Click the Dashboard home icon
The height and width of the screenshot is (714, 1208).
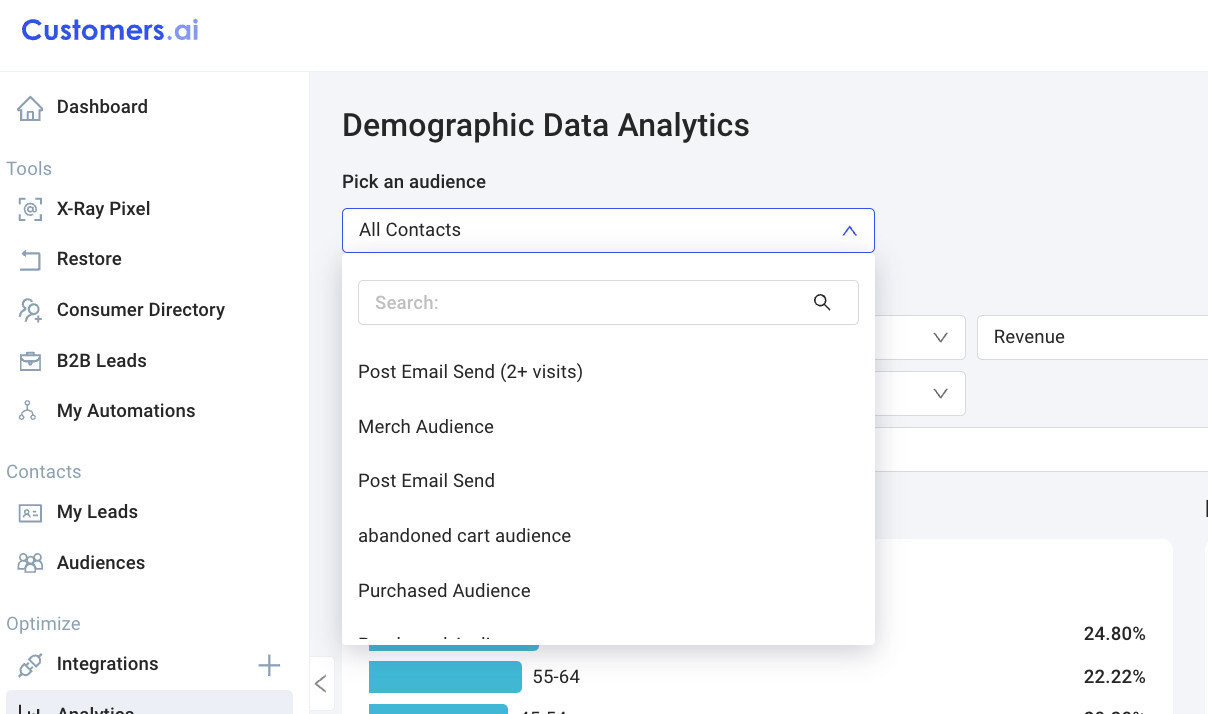point(30,106)
